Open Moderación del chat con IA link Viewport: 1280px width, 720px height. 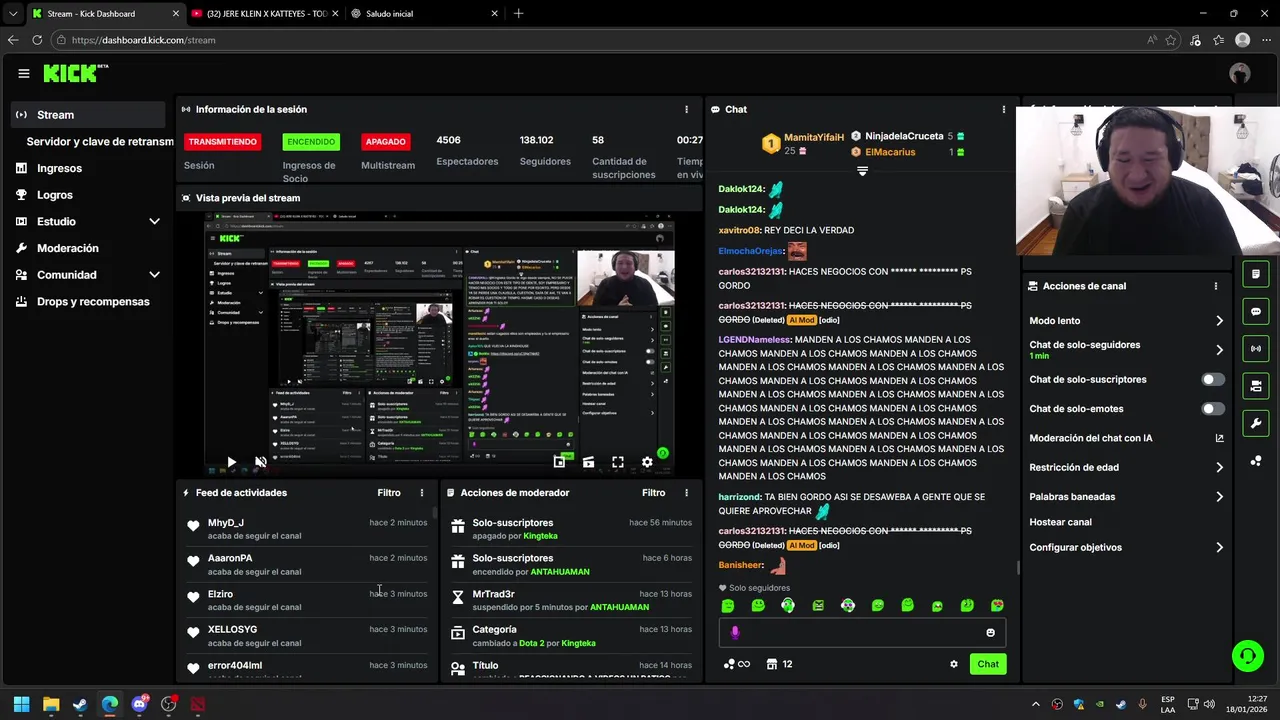click(1126, 438)
